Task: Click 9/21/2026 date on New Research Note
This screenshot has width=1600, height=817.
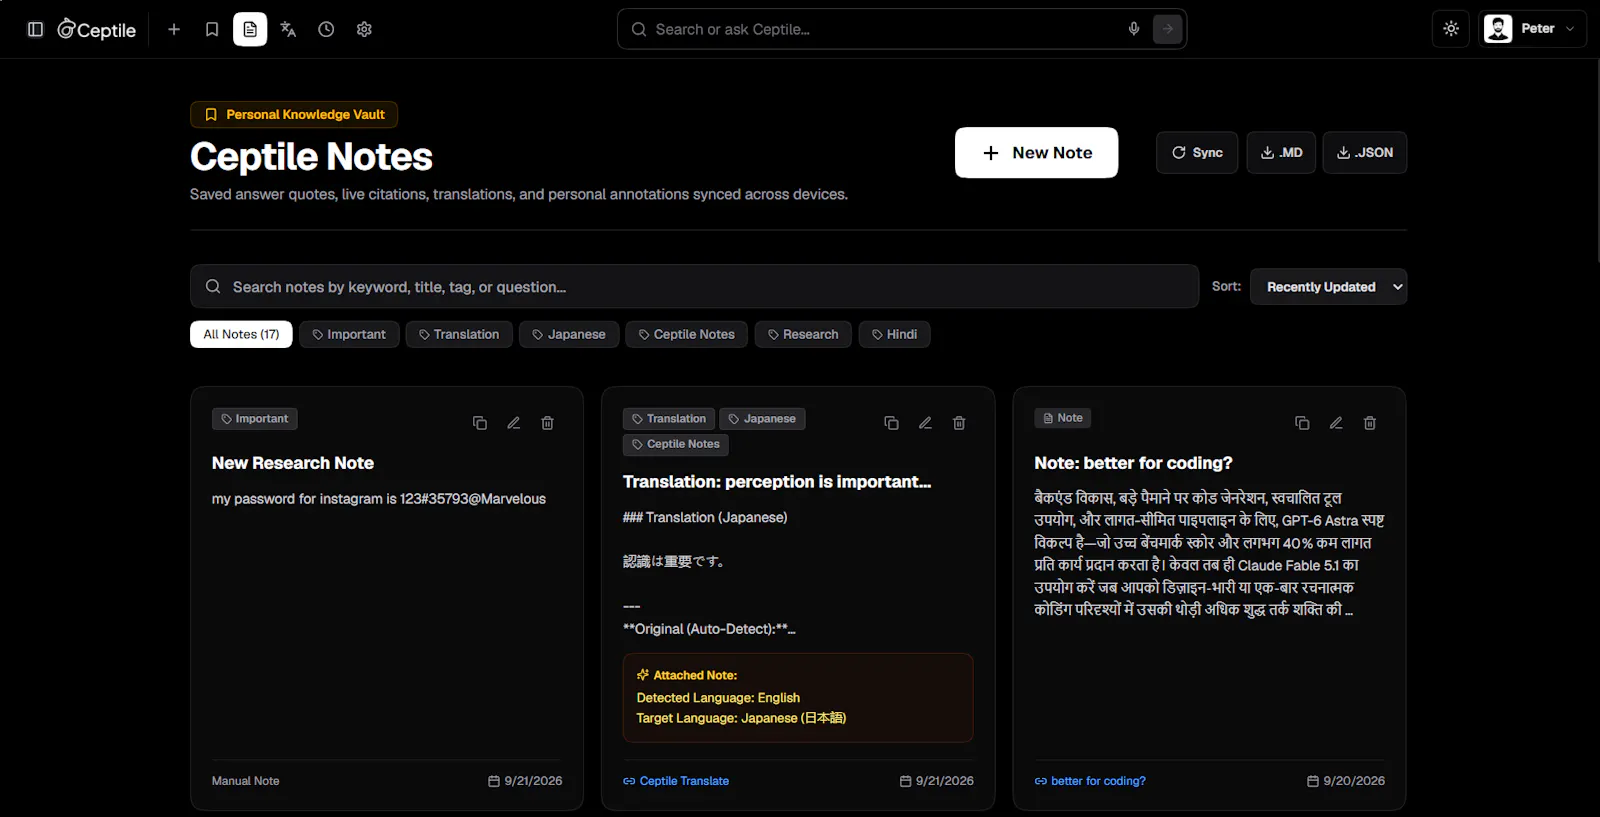Action: (x=525, y=781)
